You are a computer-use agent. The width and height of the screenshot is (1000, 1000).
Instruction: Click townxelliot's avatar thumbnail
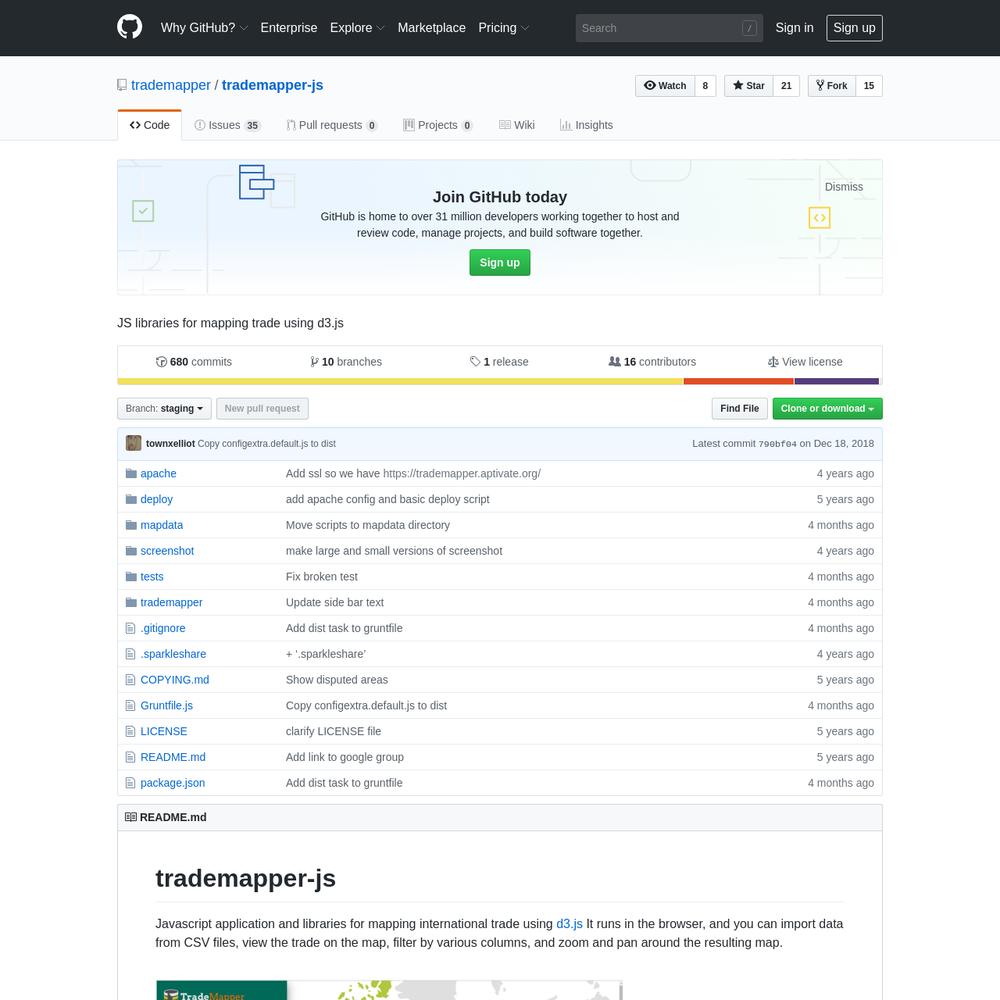point(133,443)
